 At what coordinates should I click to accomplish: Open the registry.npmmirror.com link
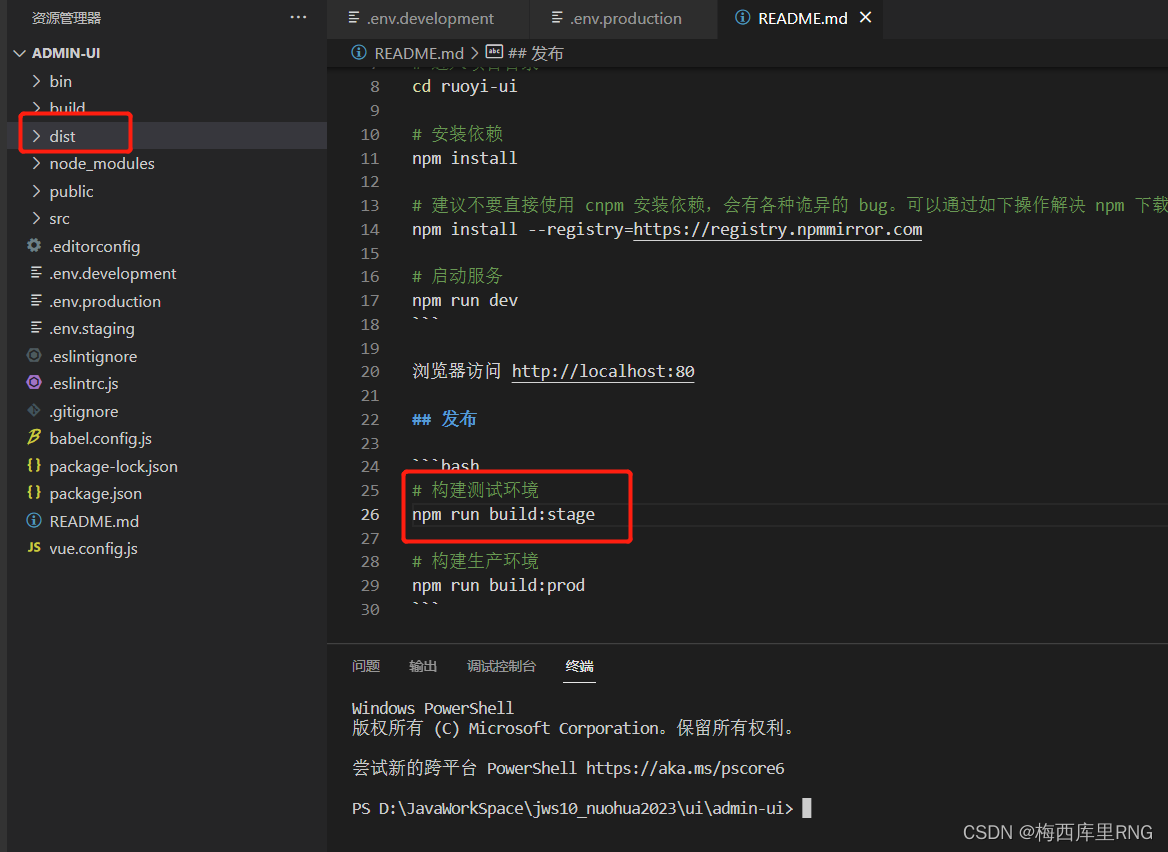[x=777, y=229]
